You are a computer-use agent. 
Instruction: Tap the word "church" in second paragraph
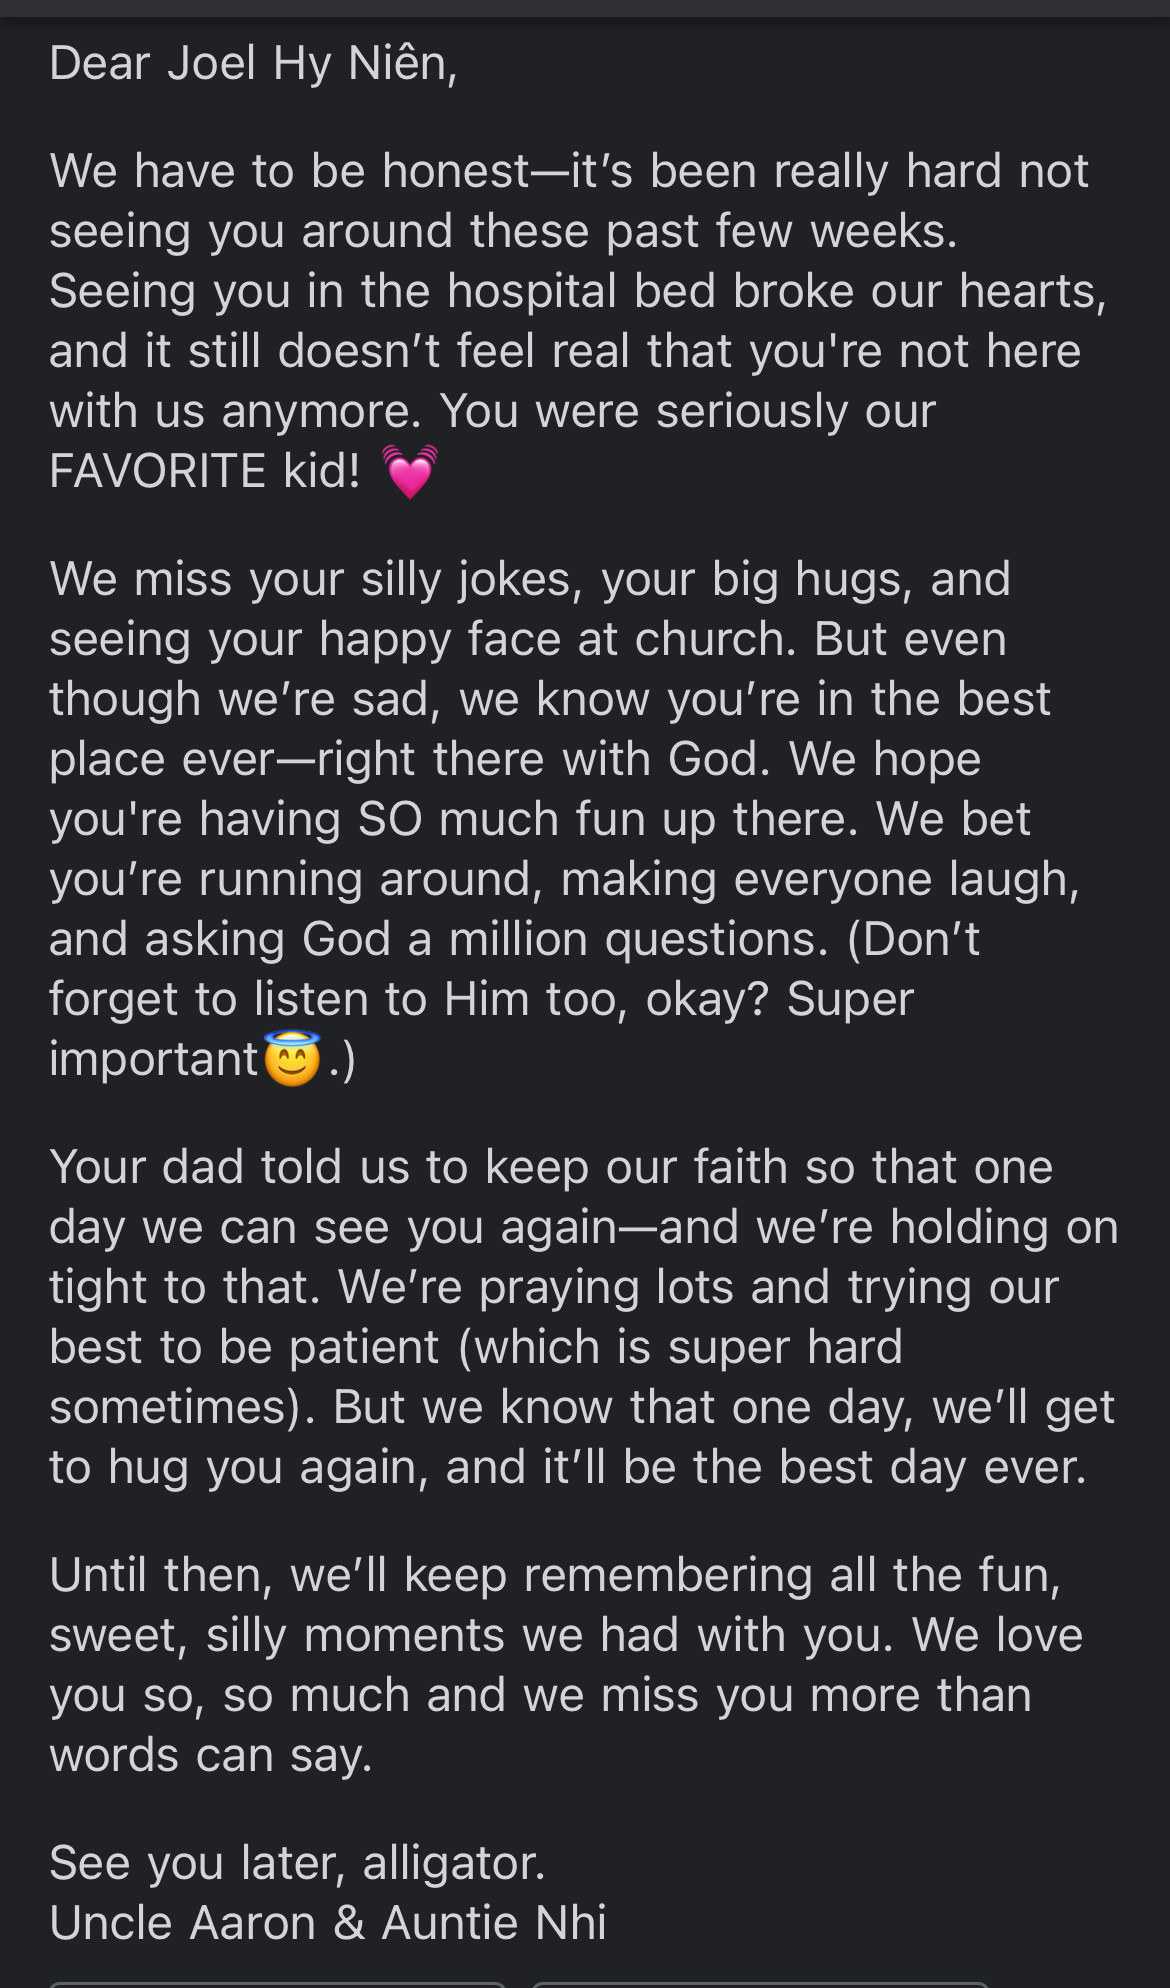[x=711, y=639]
